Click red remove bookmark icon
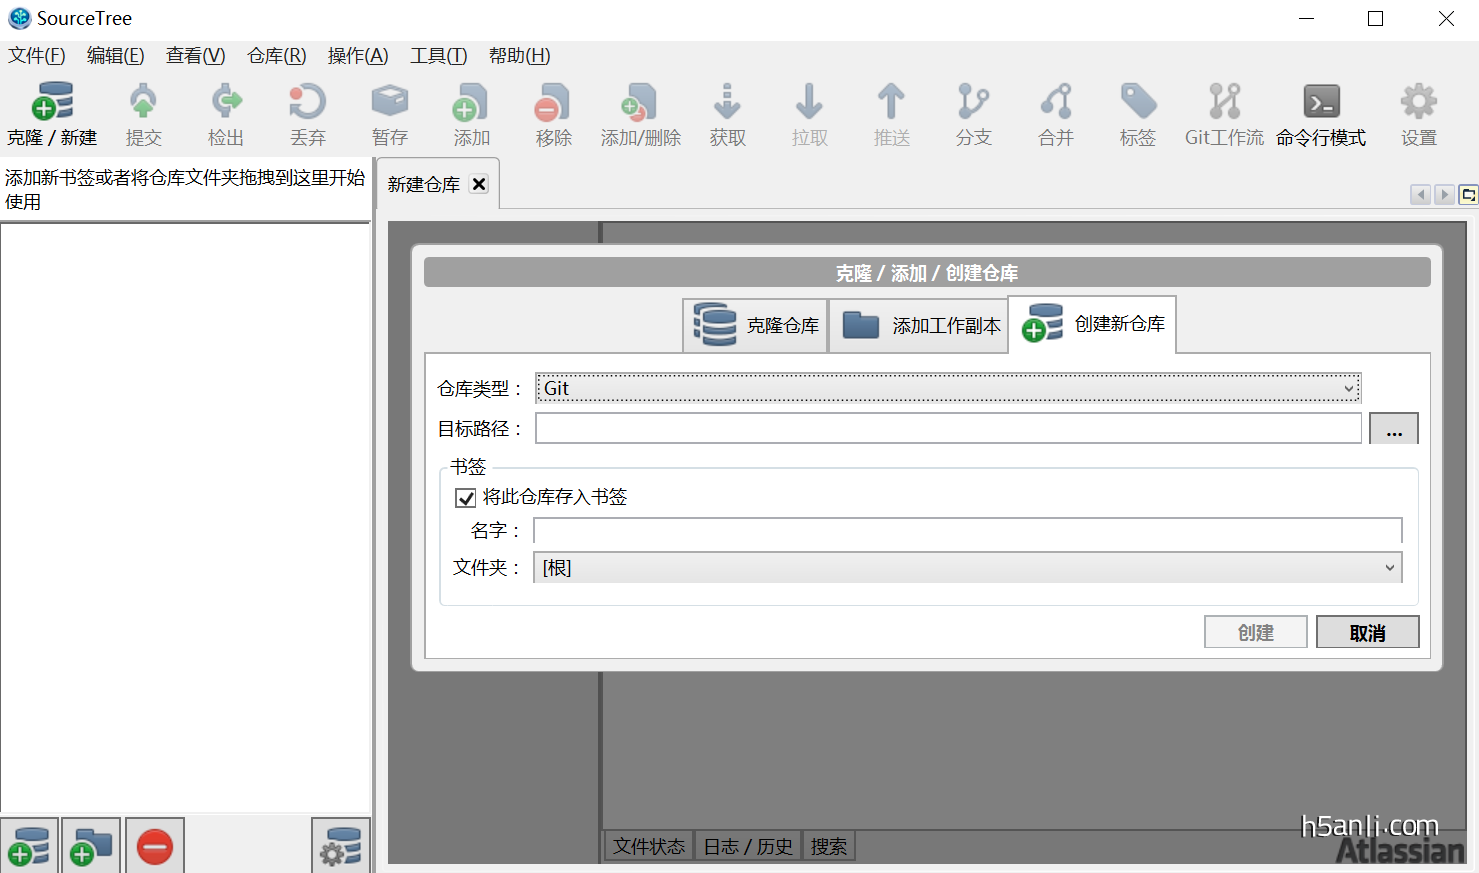Viewport: 1479px width, 873px height. [x=155, y=846]
